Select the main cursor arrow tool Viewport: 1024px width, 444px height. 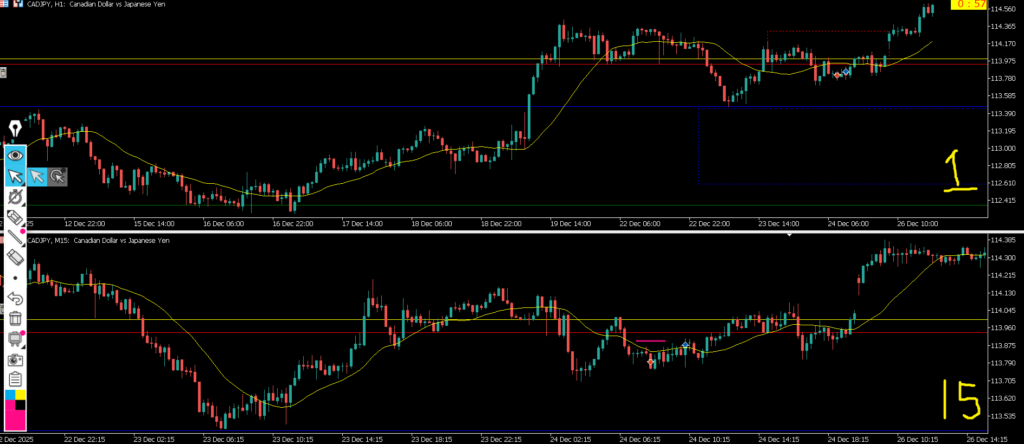click(15, 176)
